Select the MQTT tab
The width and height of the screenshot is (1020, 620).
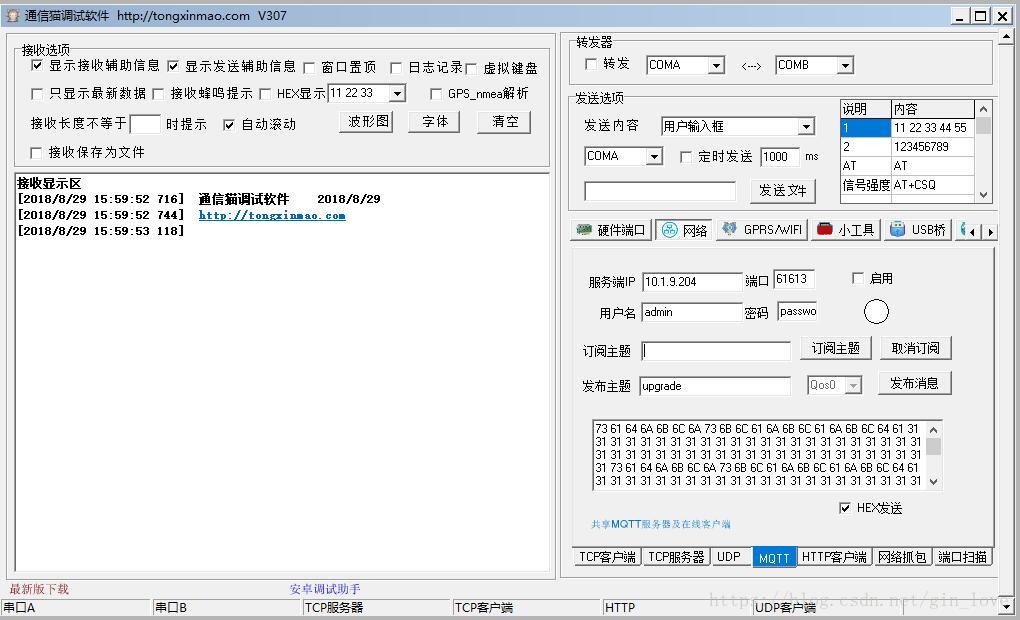coord(774,558)
